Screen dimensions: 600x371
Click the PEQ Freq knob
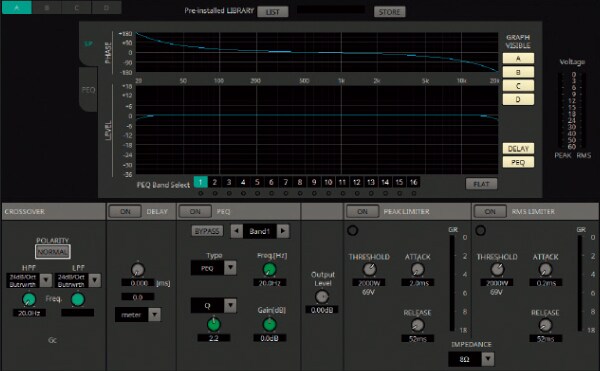[x=269, y=269]
